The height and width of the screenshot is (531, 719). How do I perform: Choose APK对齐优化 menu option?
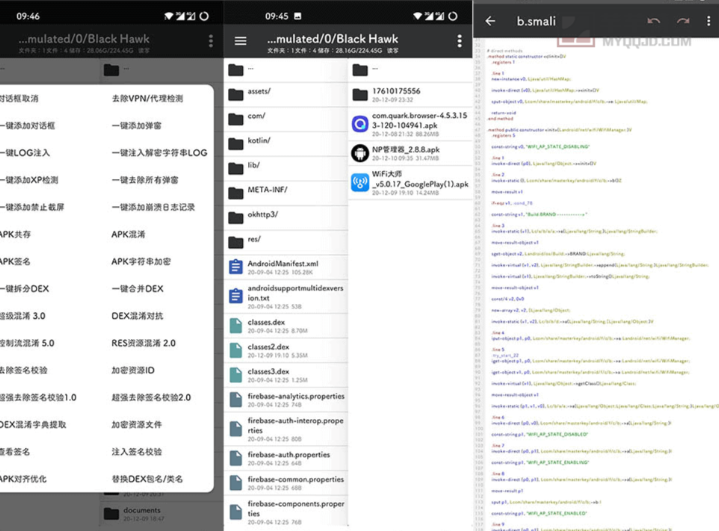tap(23, 479)
